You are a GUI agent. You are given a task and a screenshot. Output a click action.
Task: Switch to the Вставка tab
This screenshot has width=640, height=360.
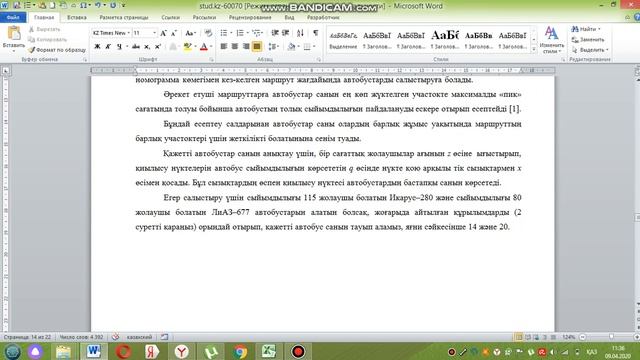pyautogui.click(x=77, y=18)
